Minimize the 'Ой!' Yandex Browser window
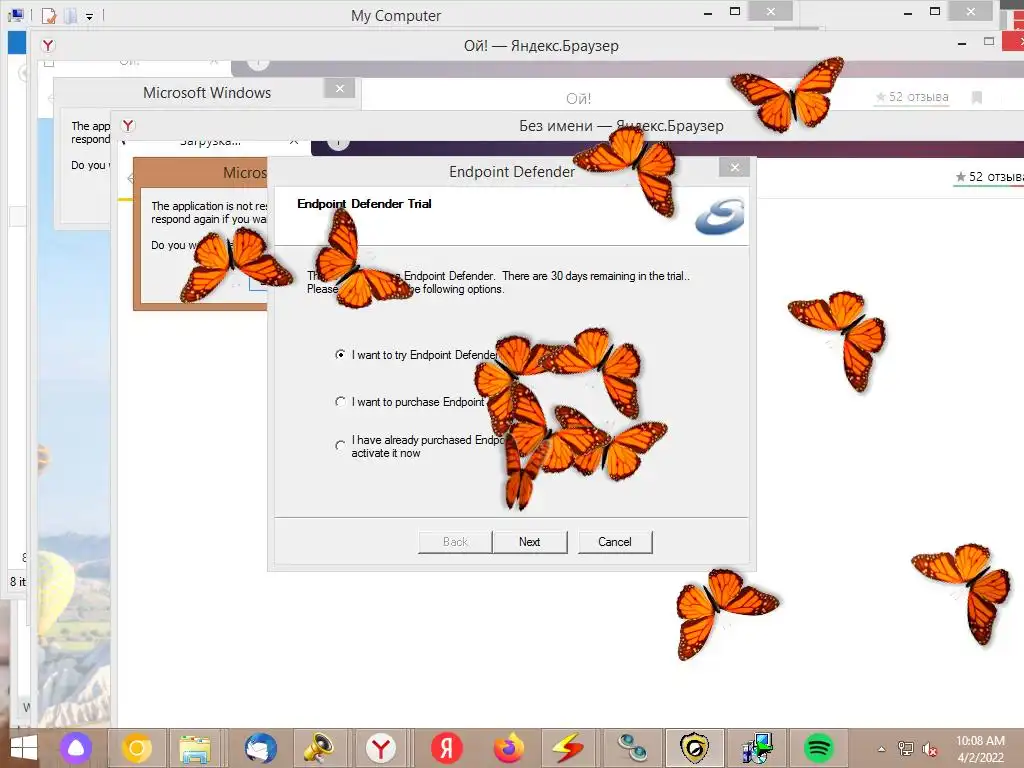The image size is (1024, 768). coord(961,44)
